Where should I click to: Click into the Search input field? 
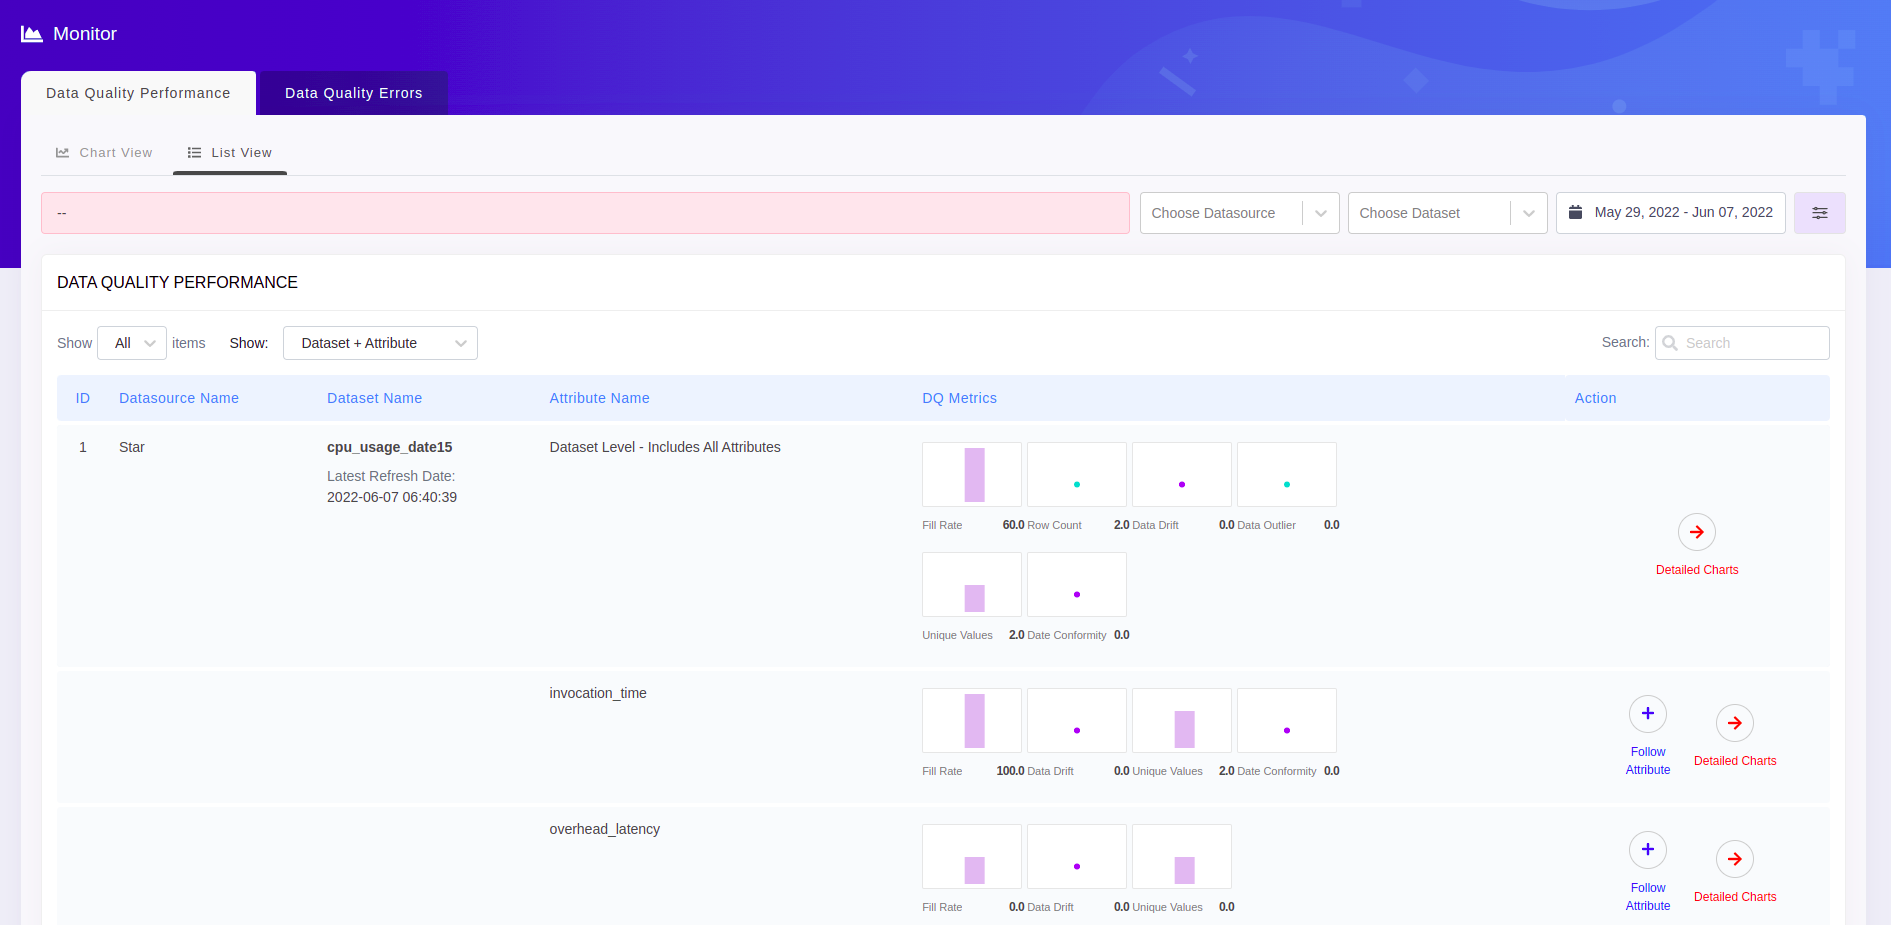pyautogui.click(x=1752, y=343)
